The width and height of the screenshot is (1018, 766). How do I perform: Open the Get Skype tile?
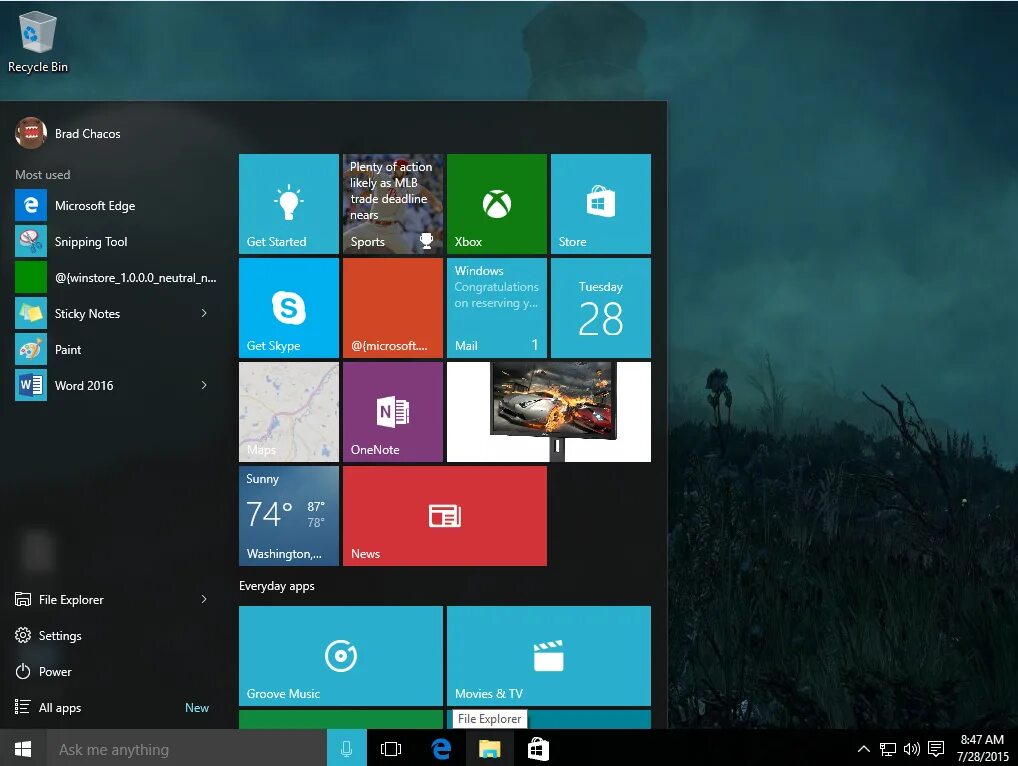[x=289, y=308]
